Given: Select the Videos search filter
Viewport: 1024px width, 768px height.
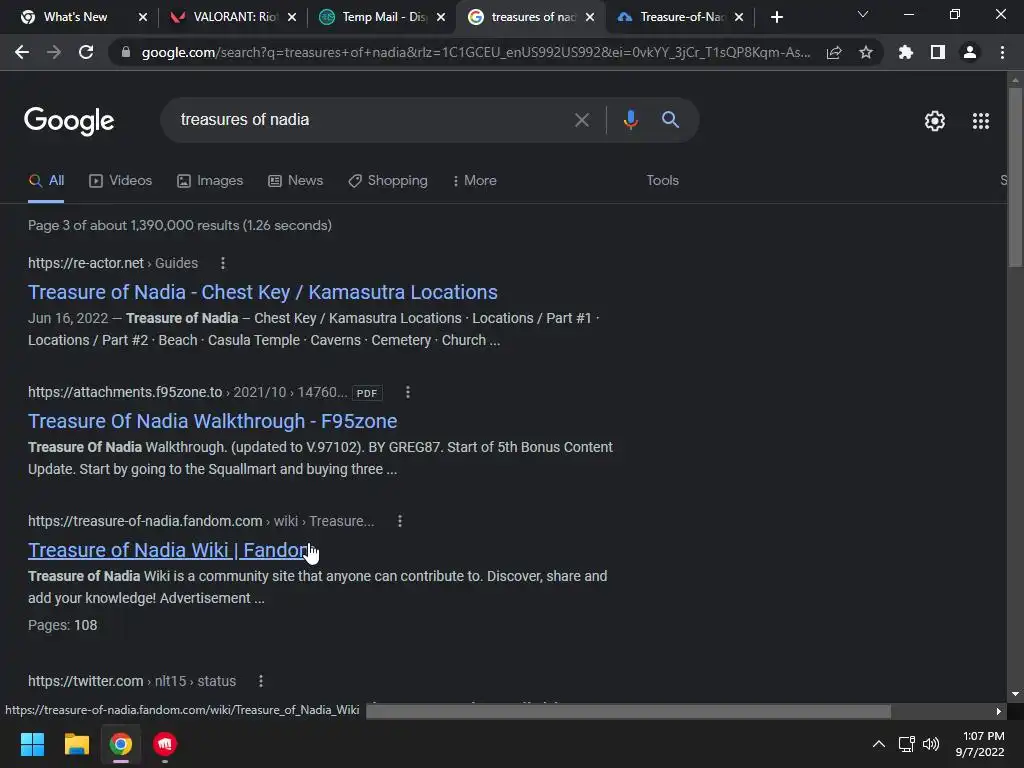Looking at the screenshot, I should [120, 181].
